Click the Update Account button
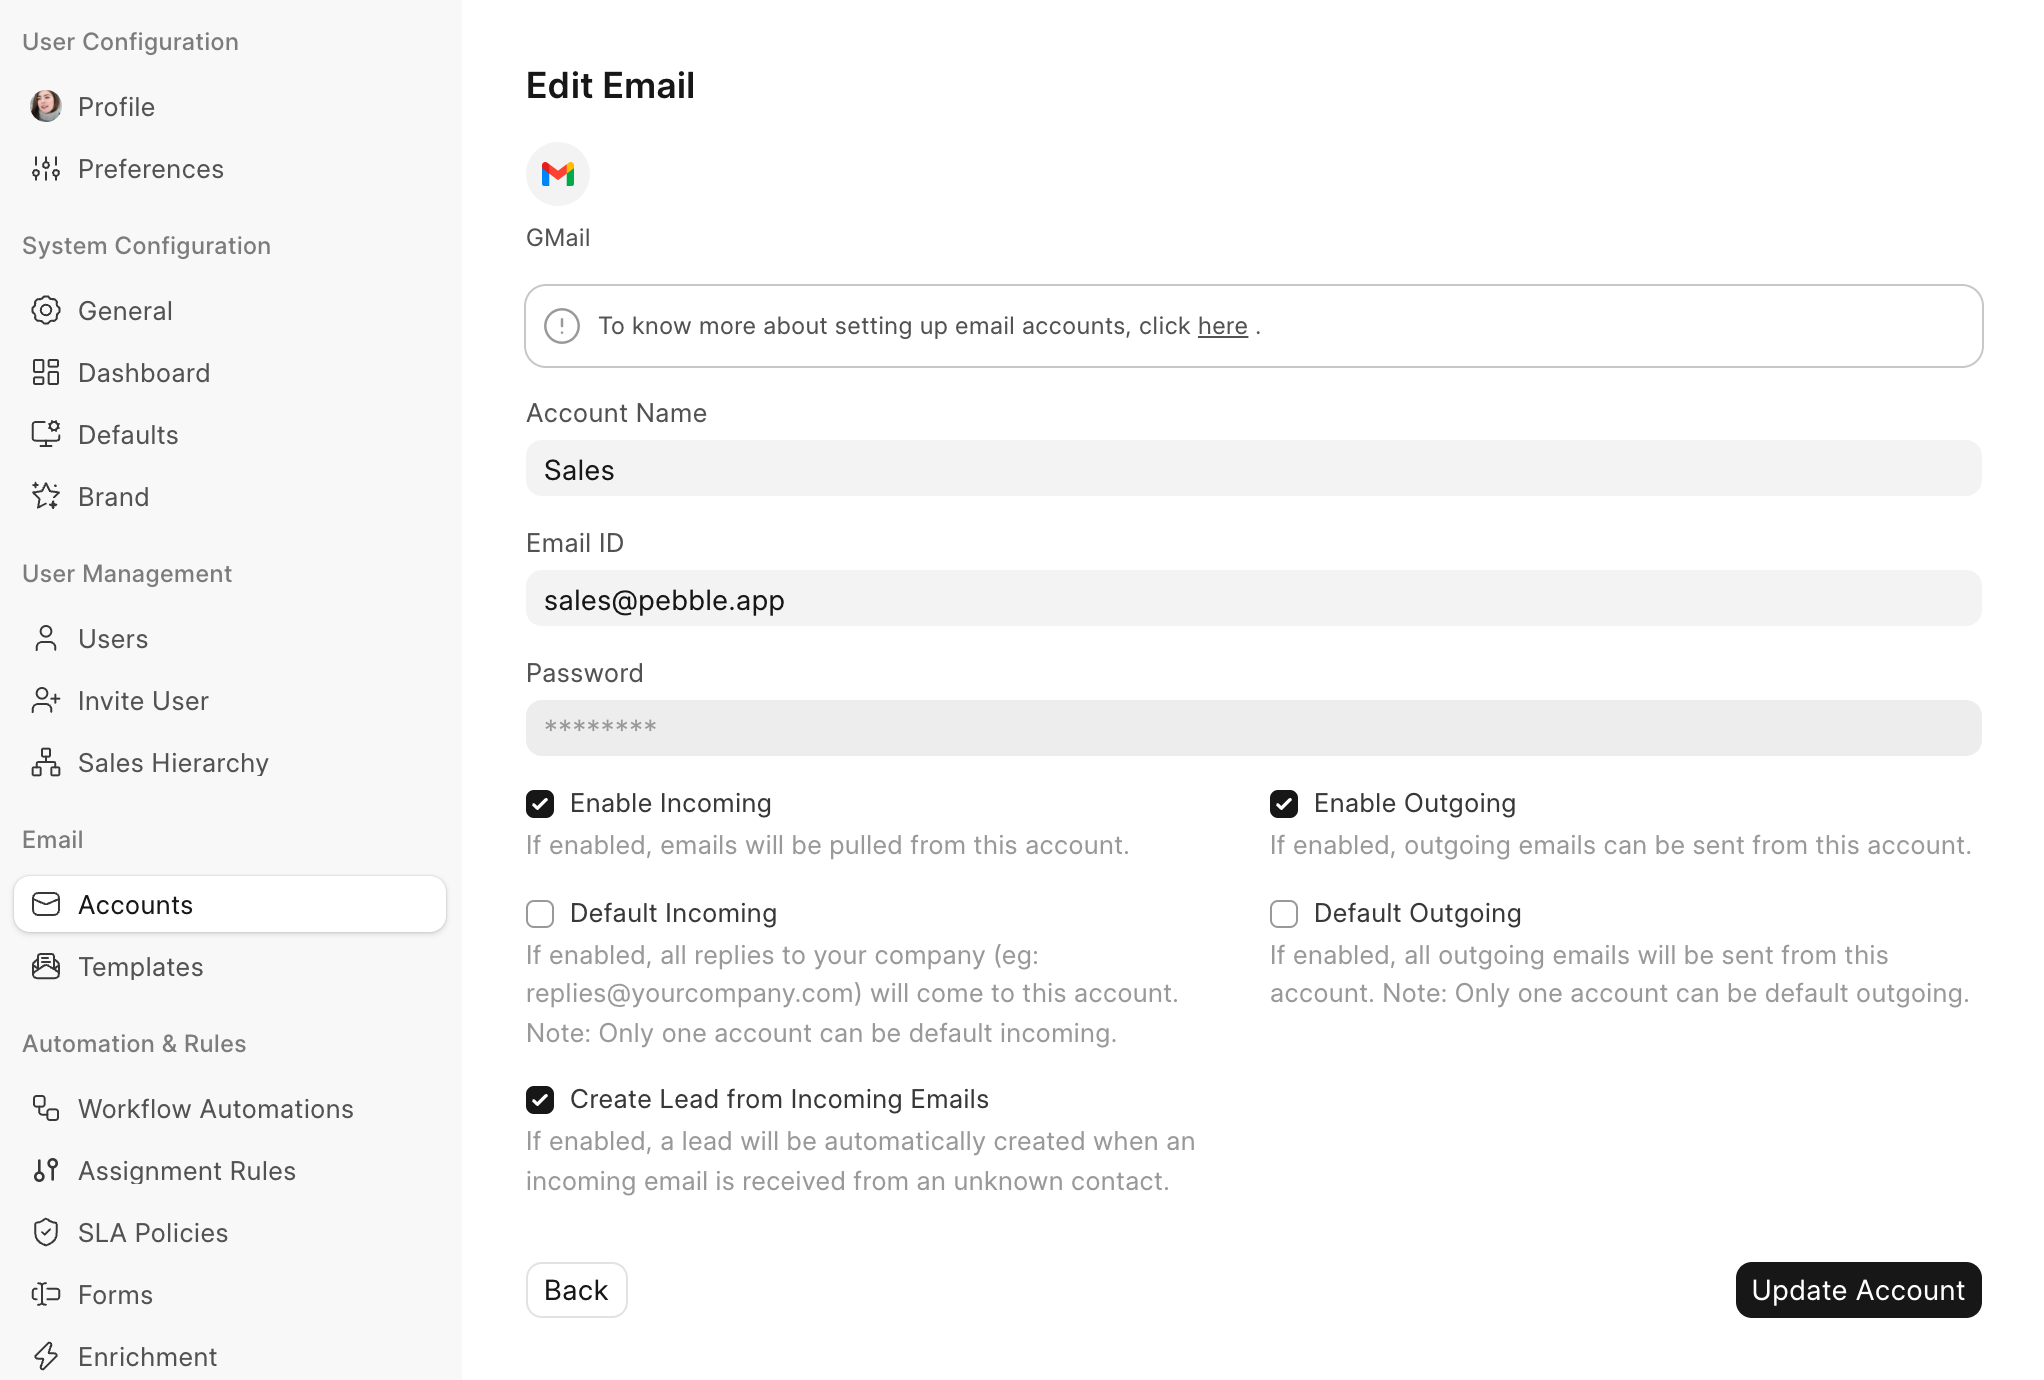Image resolution: width=2044 pixels, height=1380 pixels. click(1858, 1290)
